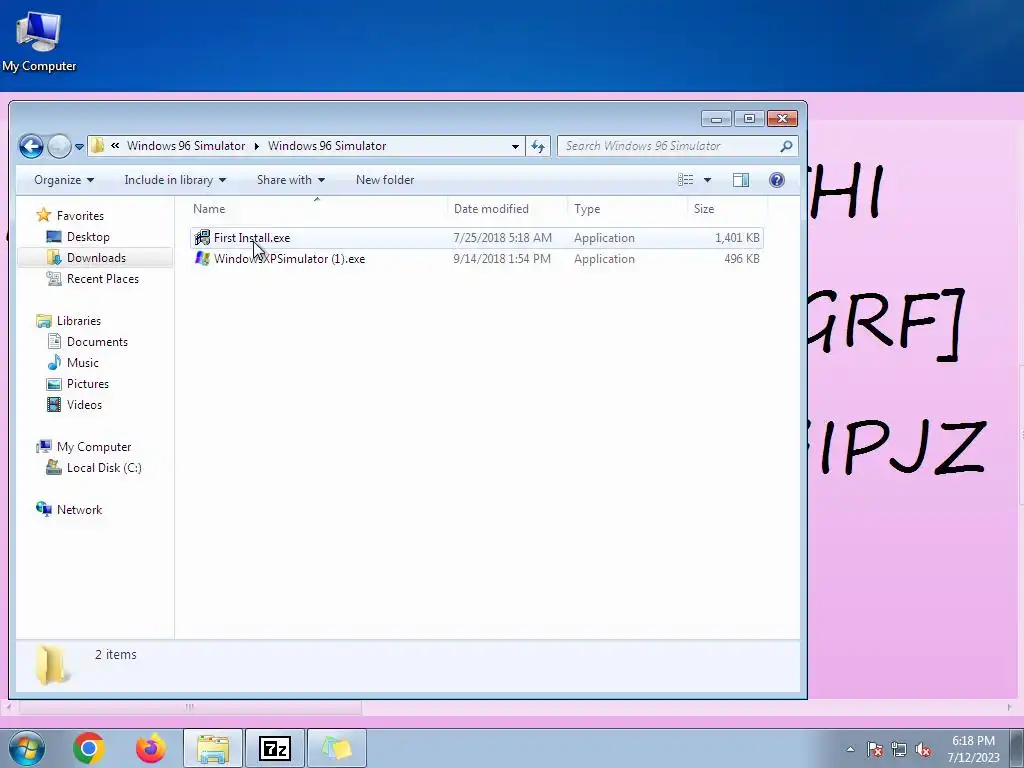The image size is (1024, 768).
Task: Open address bar previous locations dropdown
Action: 515,146
